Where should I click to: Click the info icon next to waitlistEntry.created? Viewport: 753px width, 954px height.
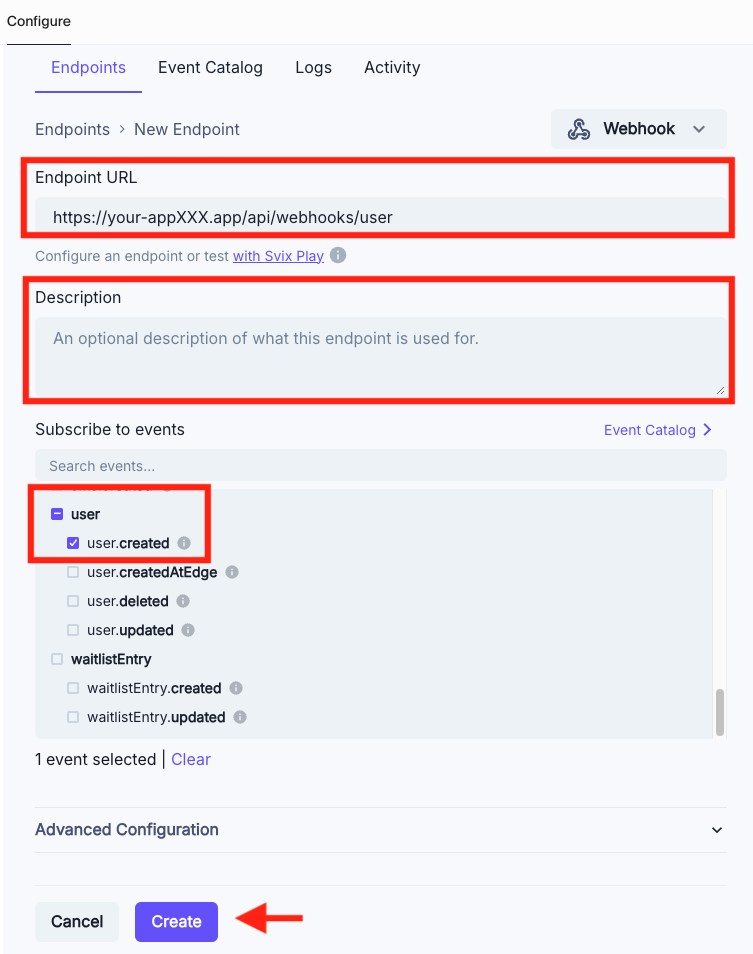click(x=235, y=688)
